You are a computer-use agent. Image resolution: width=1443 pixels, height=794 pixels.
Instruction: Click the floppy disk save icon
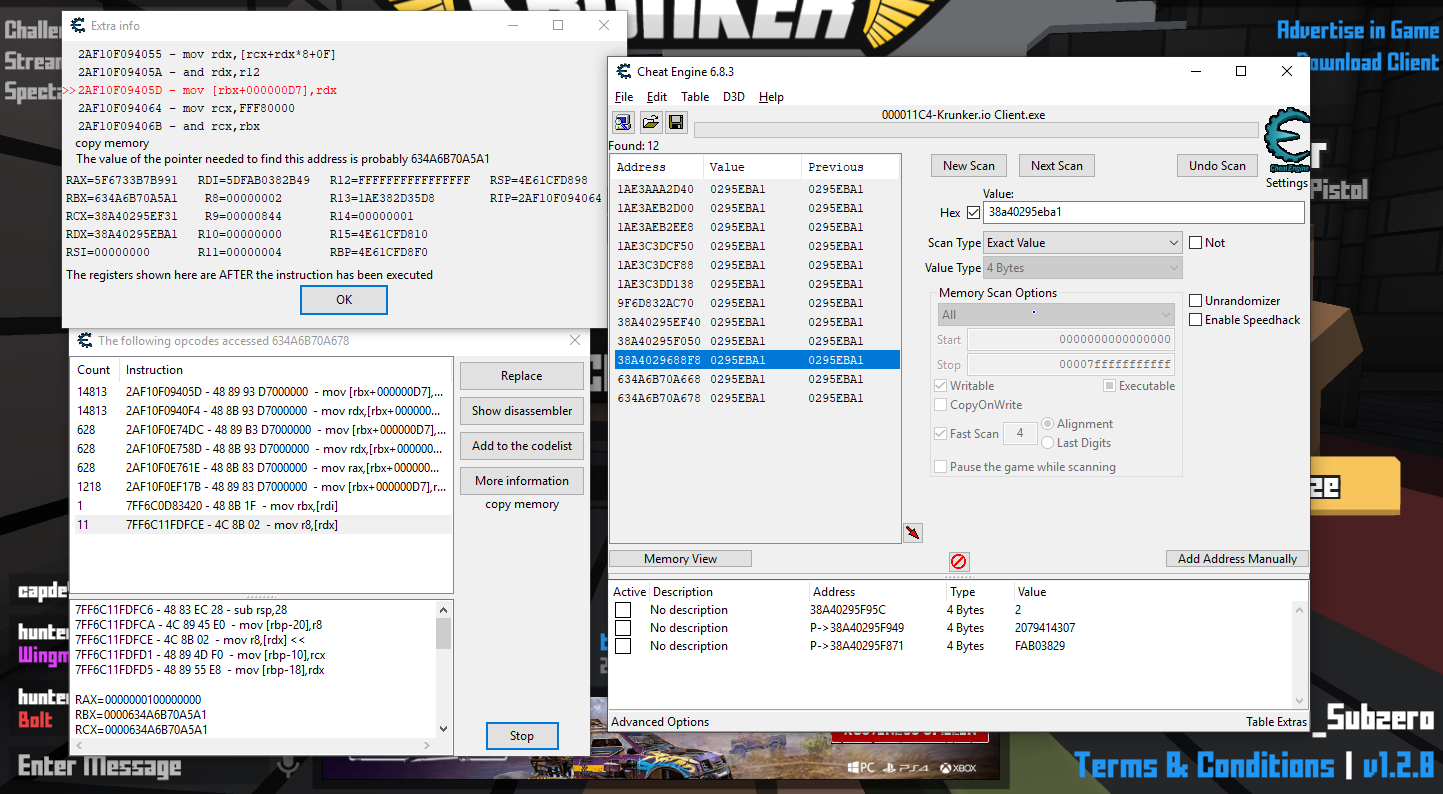[676, 122]
